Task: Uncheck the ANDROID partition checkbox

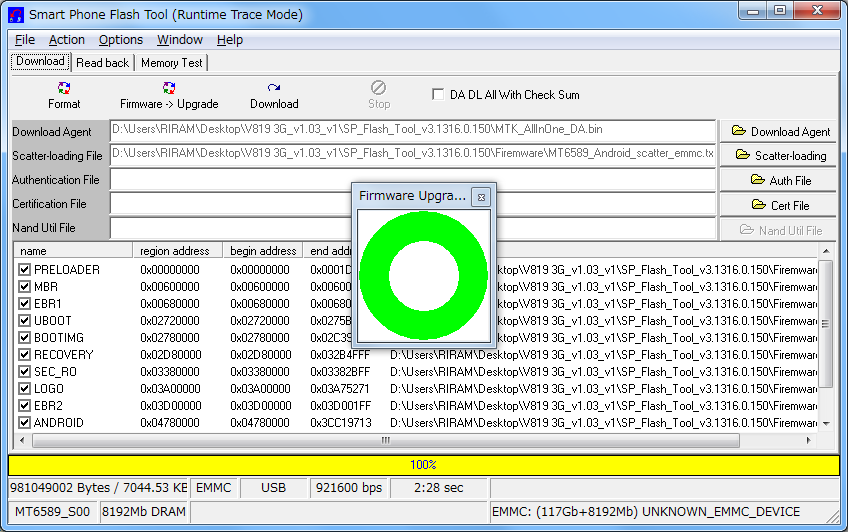Action: (24, 423)
